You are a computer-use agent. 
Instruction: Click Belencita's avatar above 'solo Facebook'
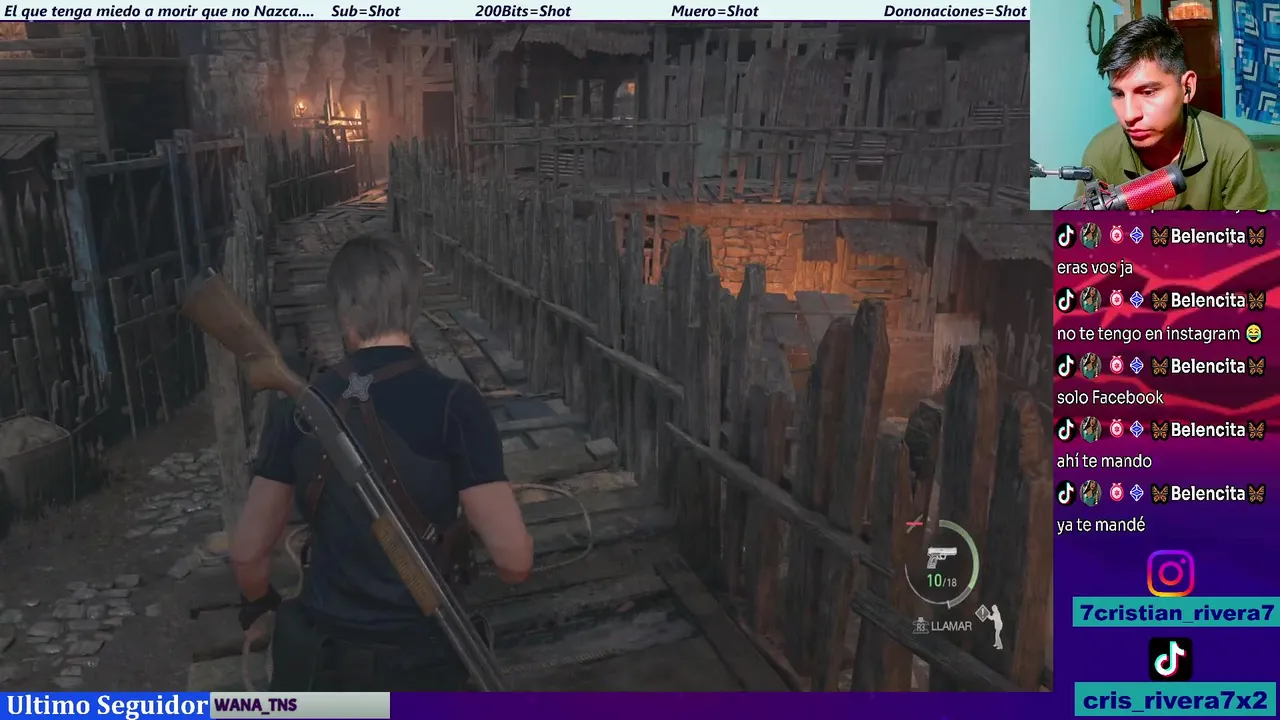click(x=1090, y=366)
